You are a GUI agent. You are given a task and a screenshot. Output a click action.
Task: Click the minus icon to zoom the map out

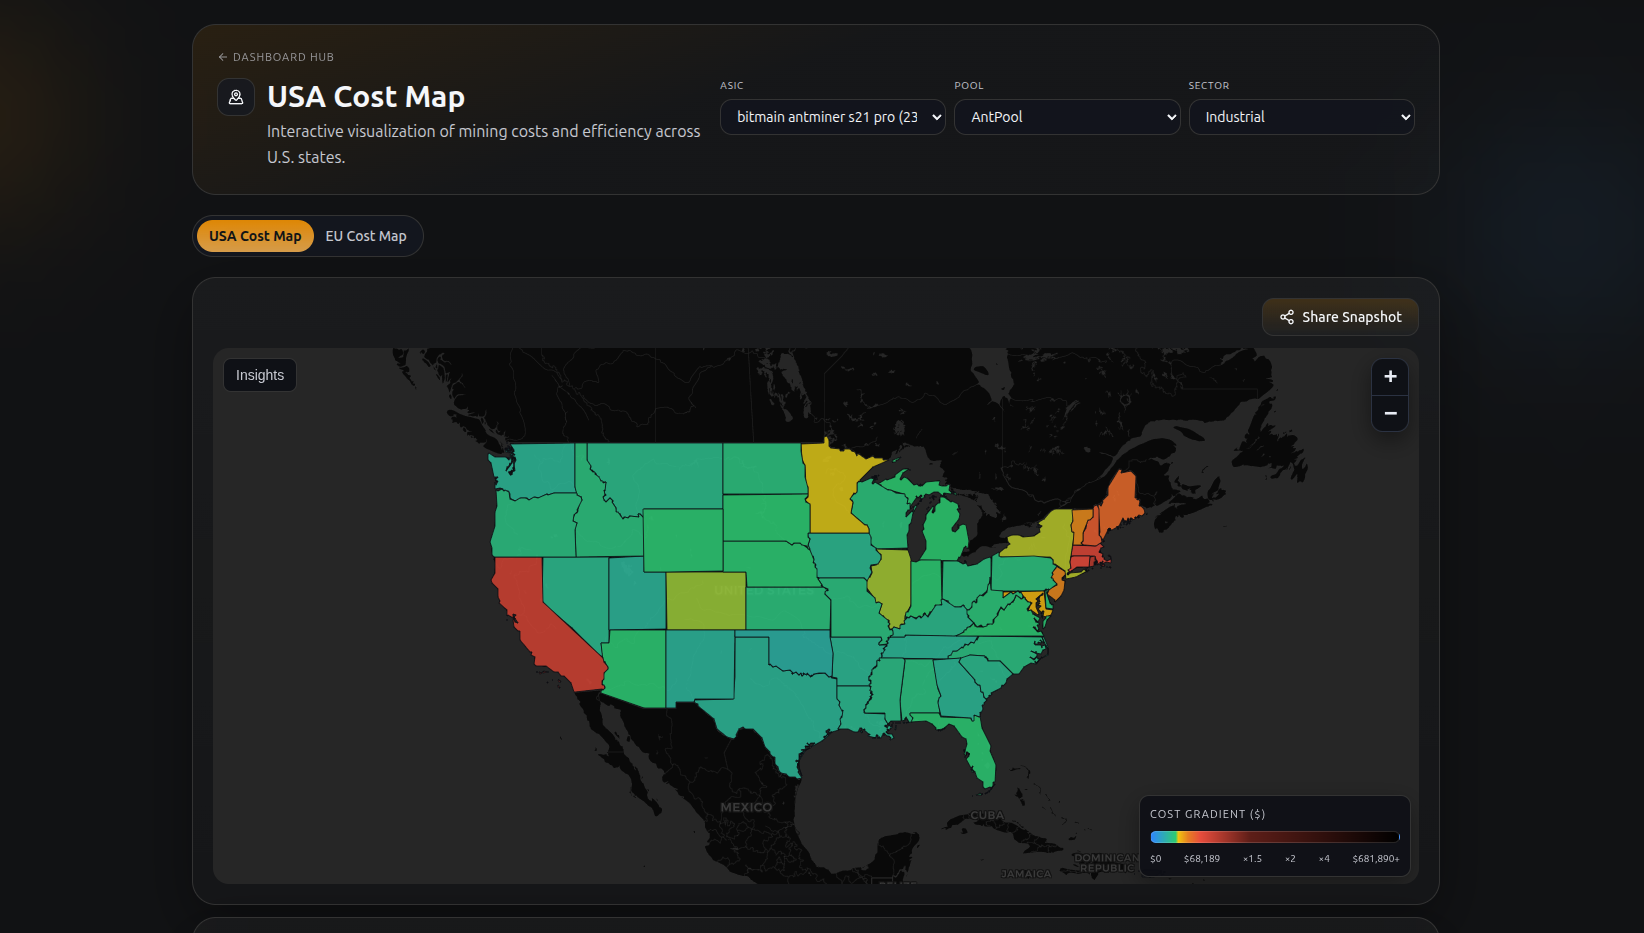click(1389, 413)
